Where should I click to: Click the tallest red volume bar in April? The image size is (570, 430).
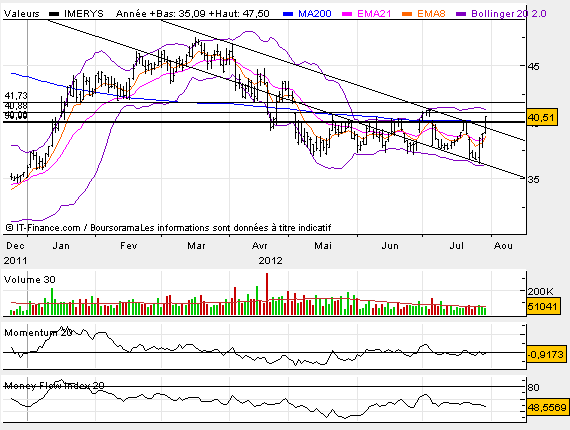[x=267, y=294]
